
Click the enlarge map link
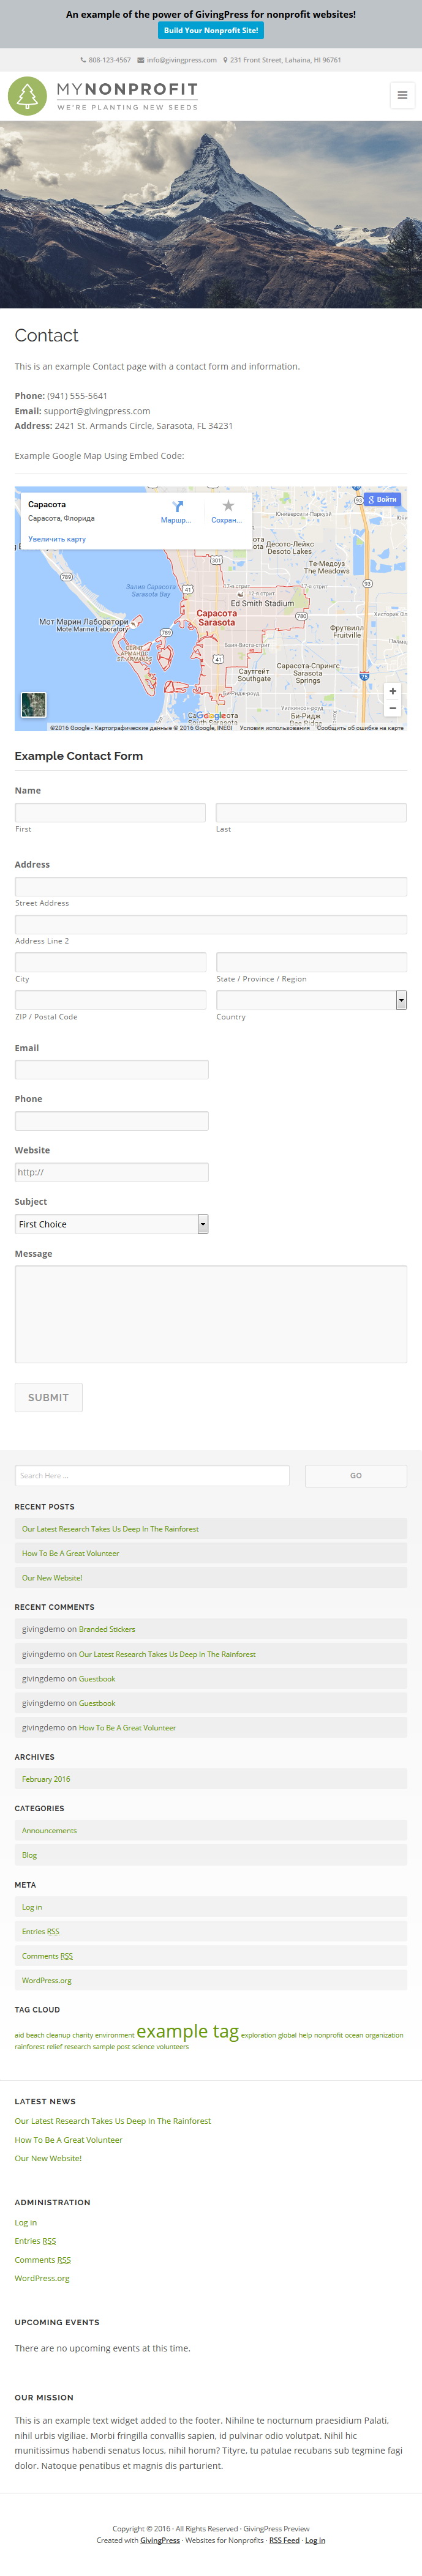(x=57, y=539)
